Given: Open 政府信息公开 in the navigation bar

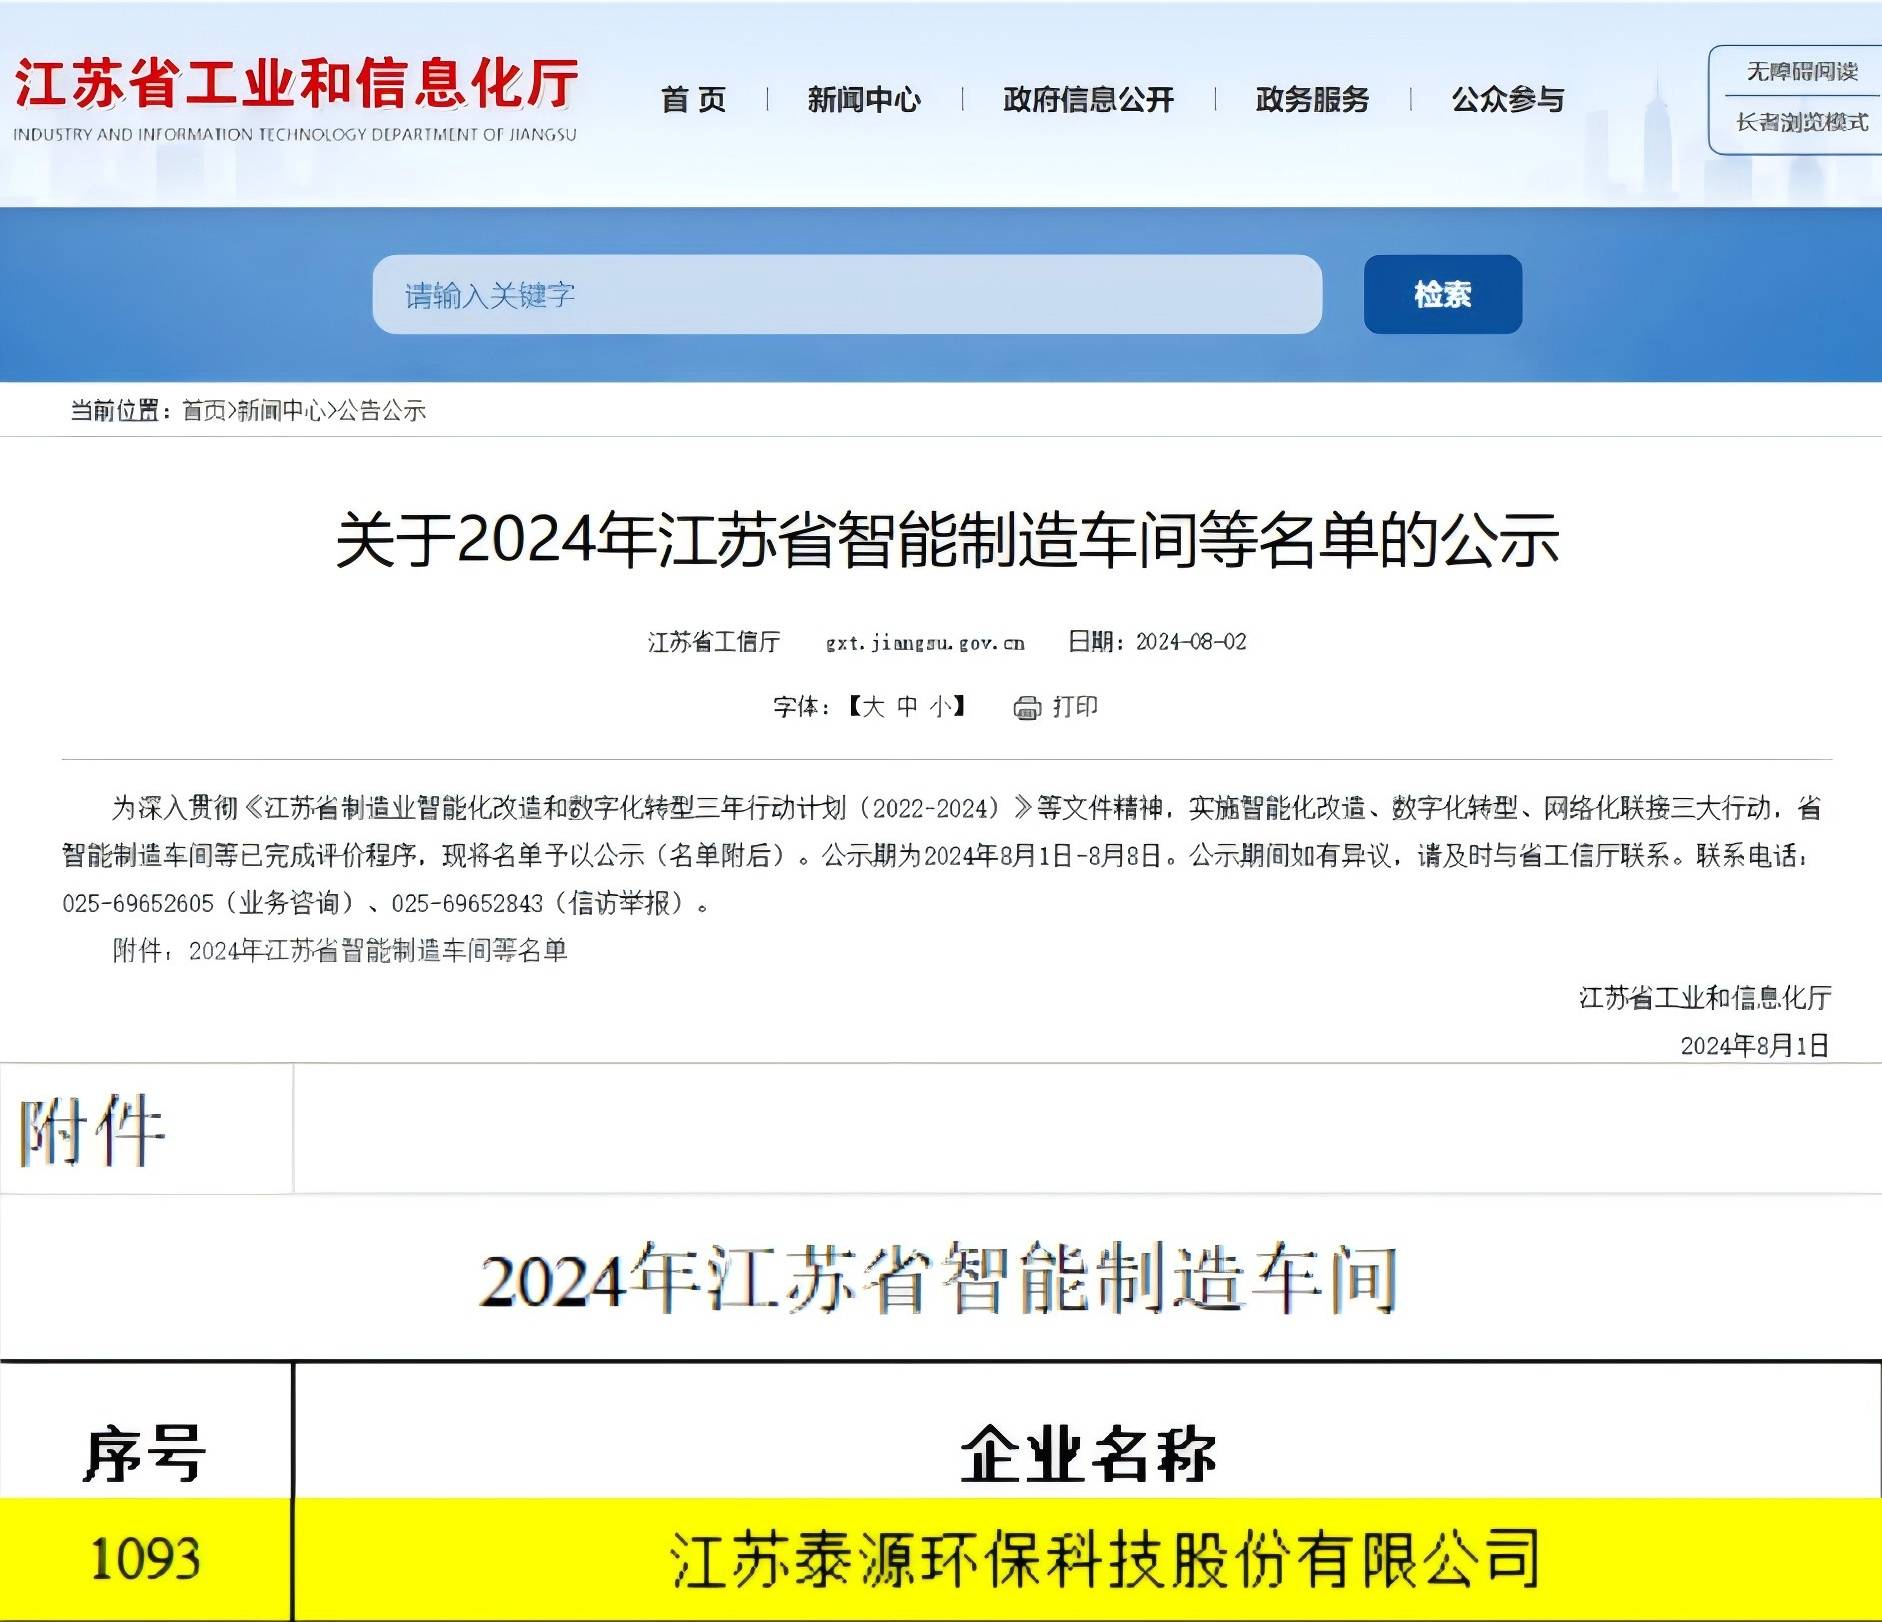Looking at the screenshot, I should (1088, 100).
